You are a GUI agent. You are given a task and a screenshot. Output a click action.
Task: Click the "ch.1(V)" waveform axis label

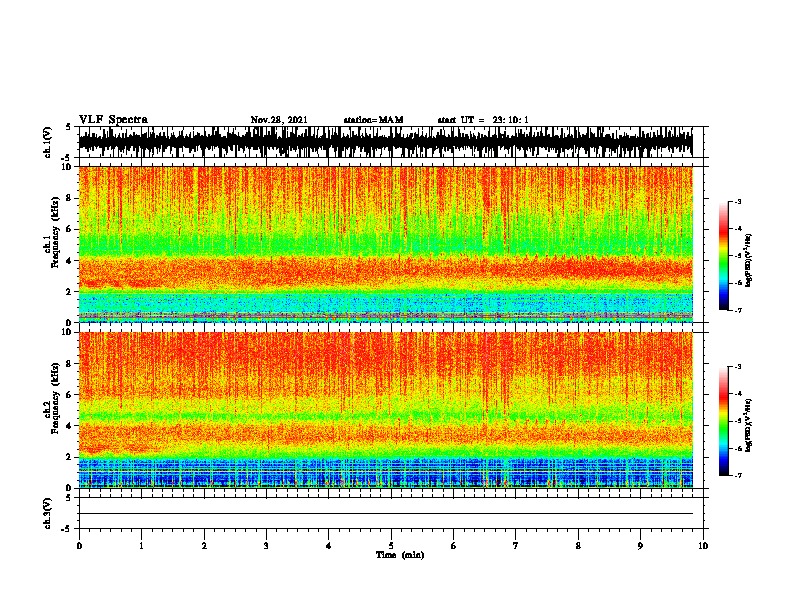click(x=47, y=142)
